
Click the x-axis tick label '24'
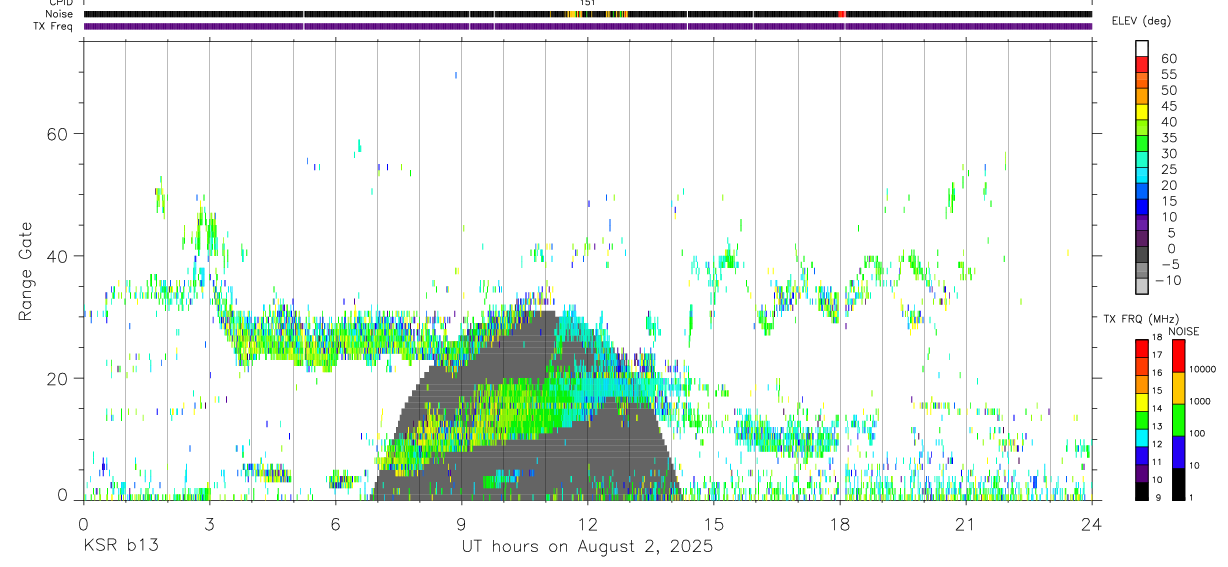pyautogui.click(x=1091, y=525)
